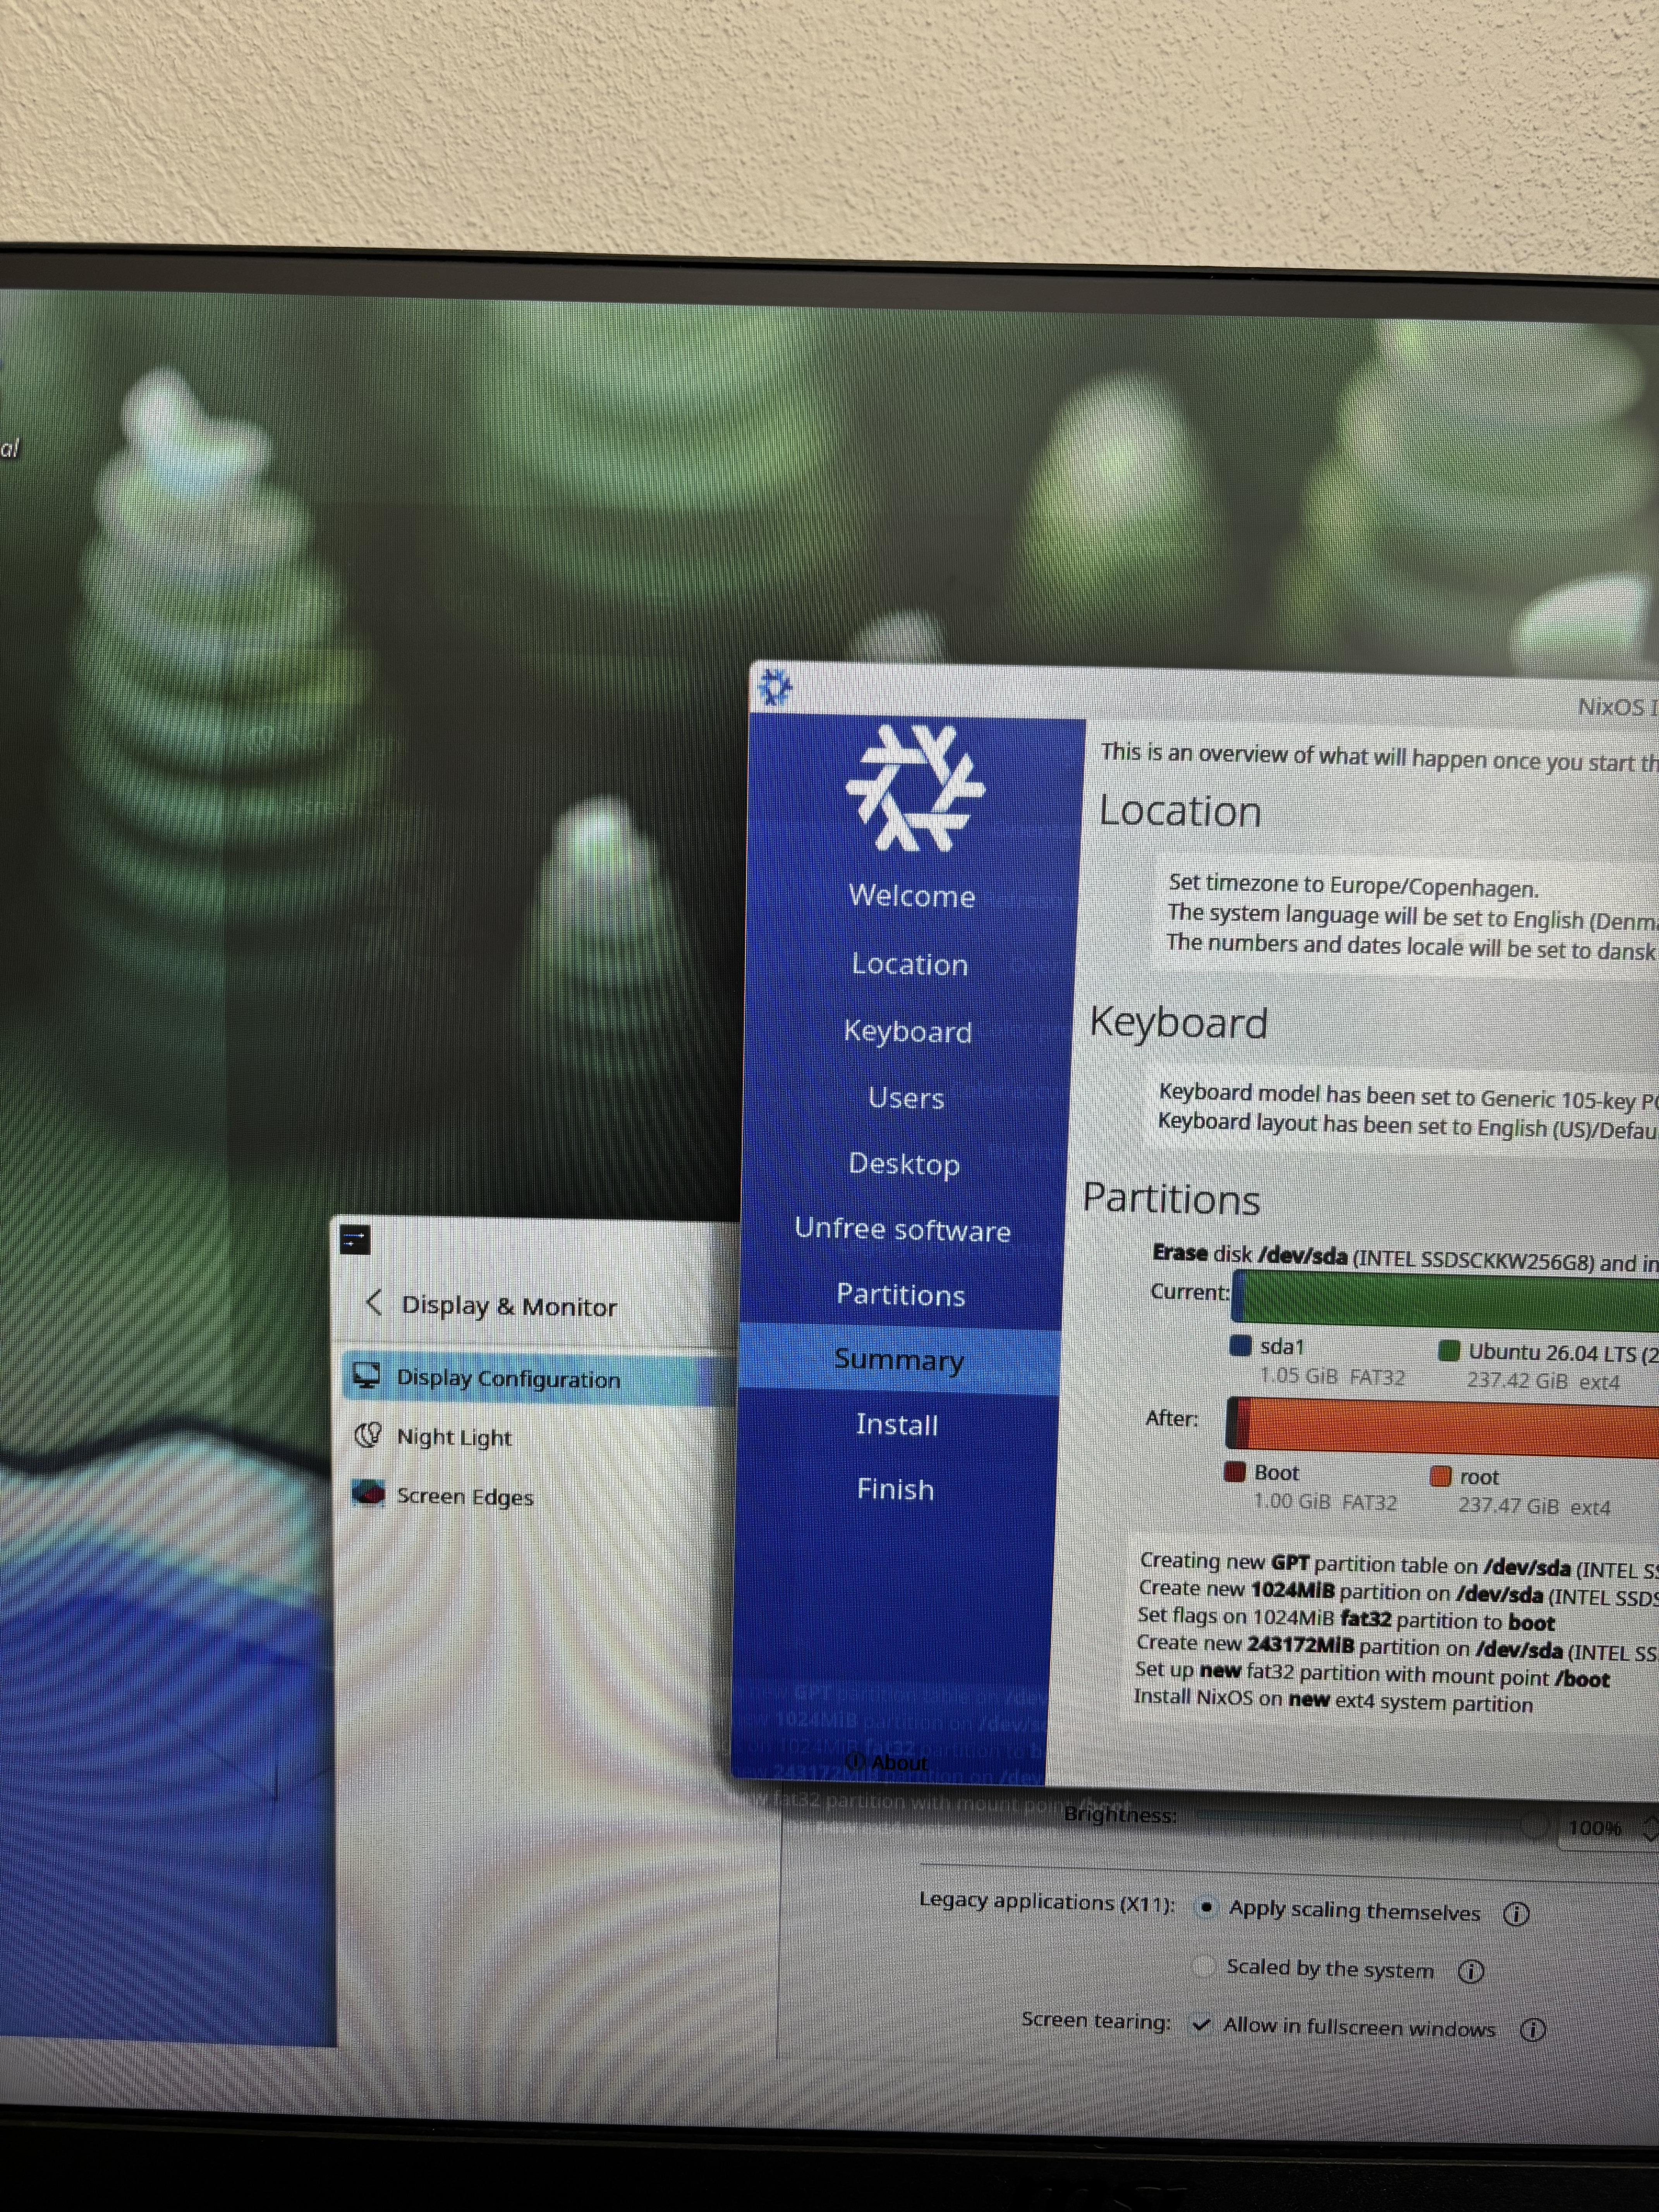Click the Brightness slider track

click(x=1370, y=1820)
